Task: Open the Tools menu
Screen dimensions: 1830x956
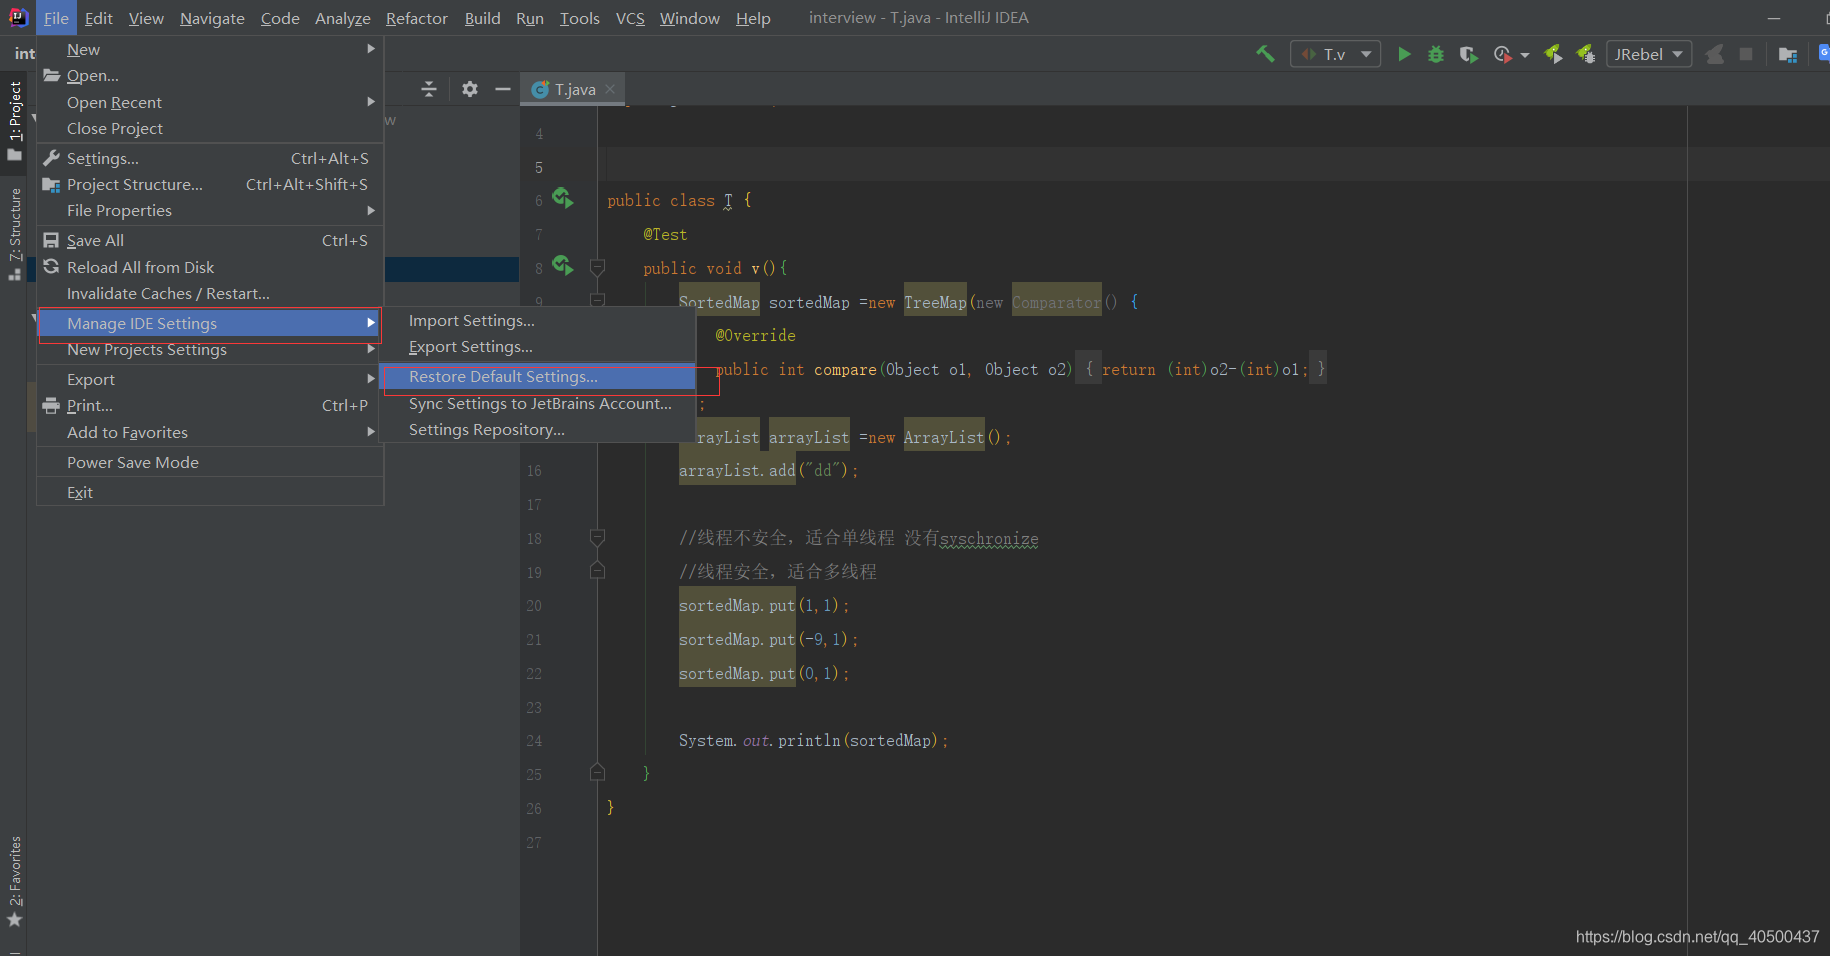Action: tap(580, 18)
